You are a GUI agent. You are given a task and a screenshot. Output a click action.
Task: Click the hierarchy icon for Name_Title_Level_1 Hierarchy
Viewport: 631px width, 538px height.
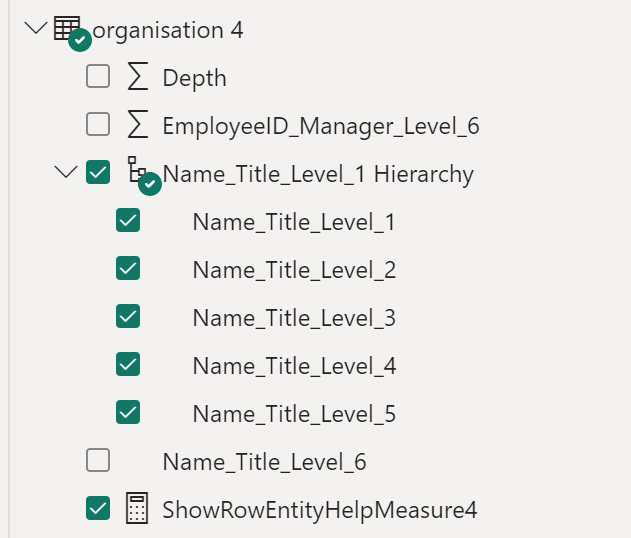(138, 171)
